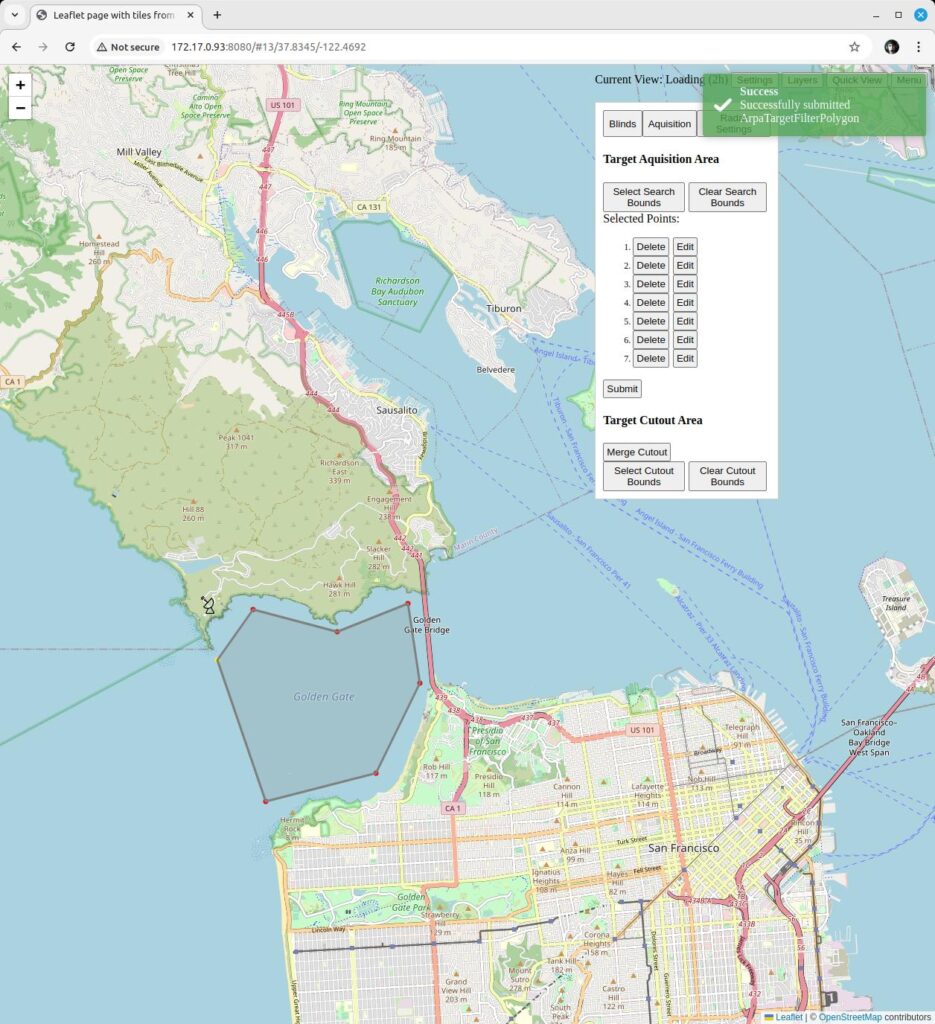Image resolution: width=935 pixels, height=1024 pixels.
Task: Click the Not secure site info chip
Action: point(128,47)
